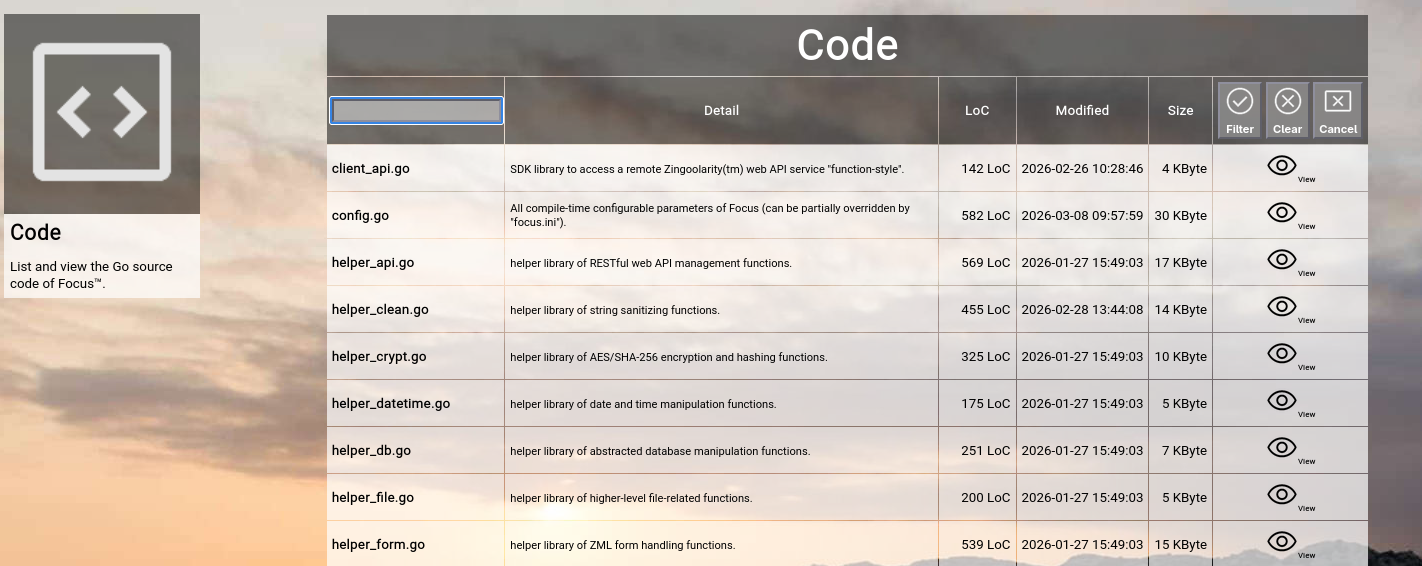Click the View eye icon for helper_api.go
The width and height of the screenshot is (1422, 566).
[1282, 261]
